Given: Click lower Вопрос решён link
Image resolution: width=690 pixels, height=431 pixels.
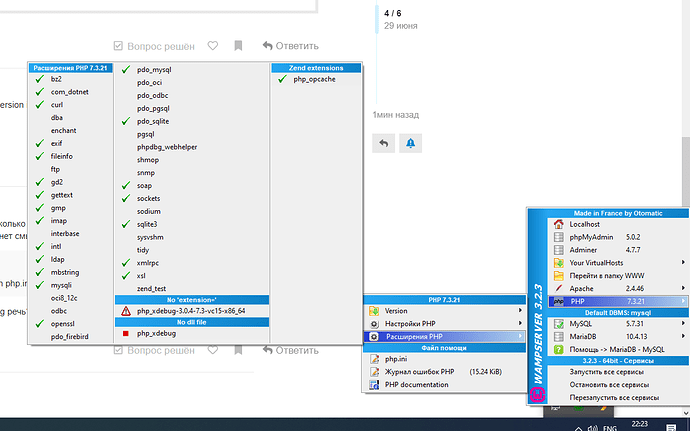Looking at the screenshot, I should (154, 350).
